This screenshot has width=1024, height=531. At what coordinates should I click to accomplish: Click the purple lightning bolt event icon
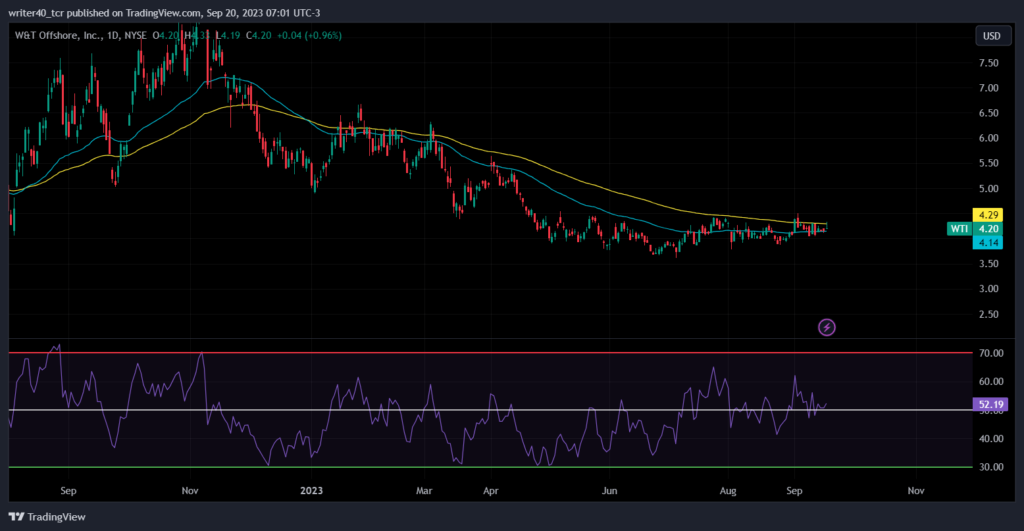pos(827,327)
